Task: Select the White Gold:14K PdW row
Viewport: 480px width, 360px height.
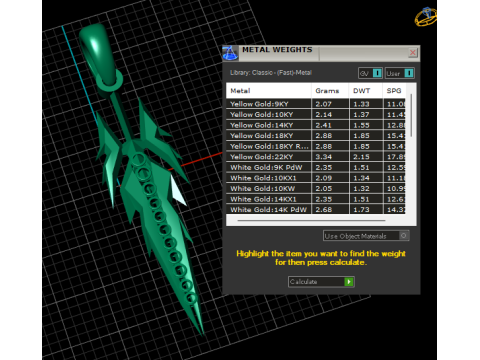Action: pos(316,209)
